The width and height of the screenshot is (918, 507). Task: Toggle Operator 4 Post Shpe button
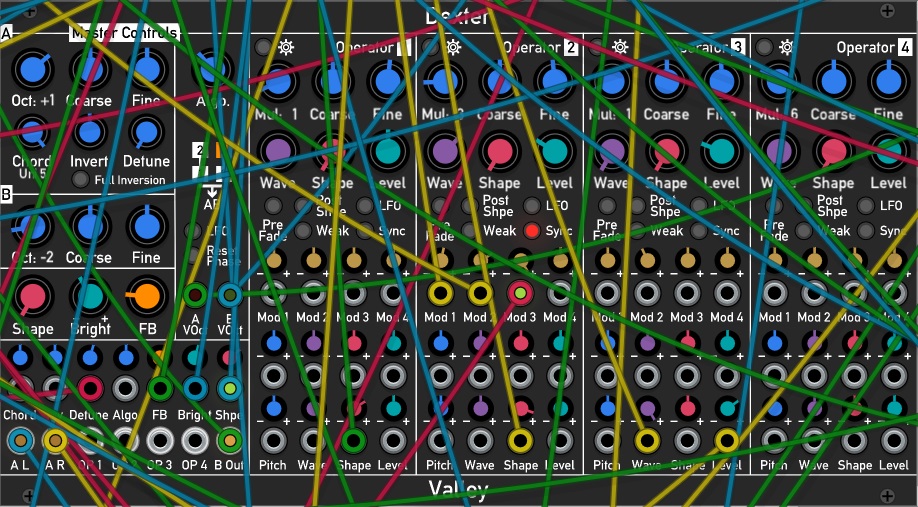804,205
